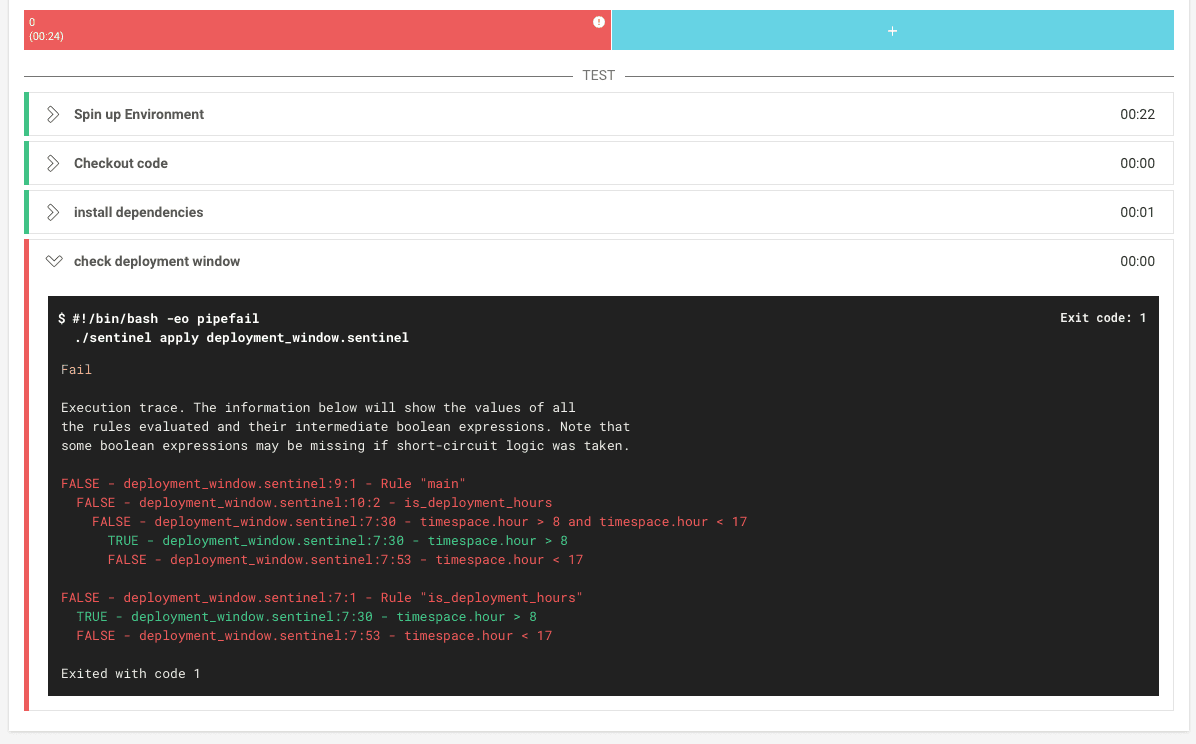Image resolution: width=1196 pixels, height=744 pixels.
Task: Click the 00:22 duration of Spin up Environment
Action: click(1137, 114)
